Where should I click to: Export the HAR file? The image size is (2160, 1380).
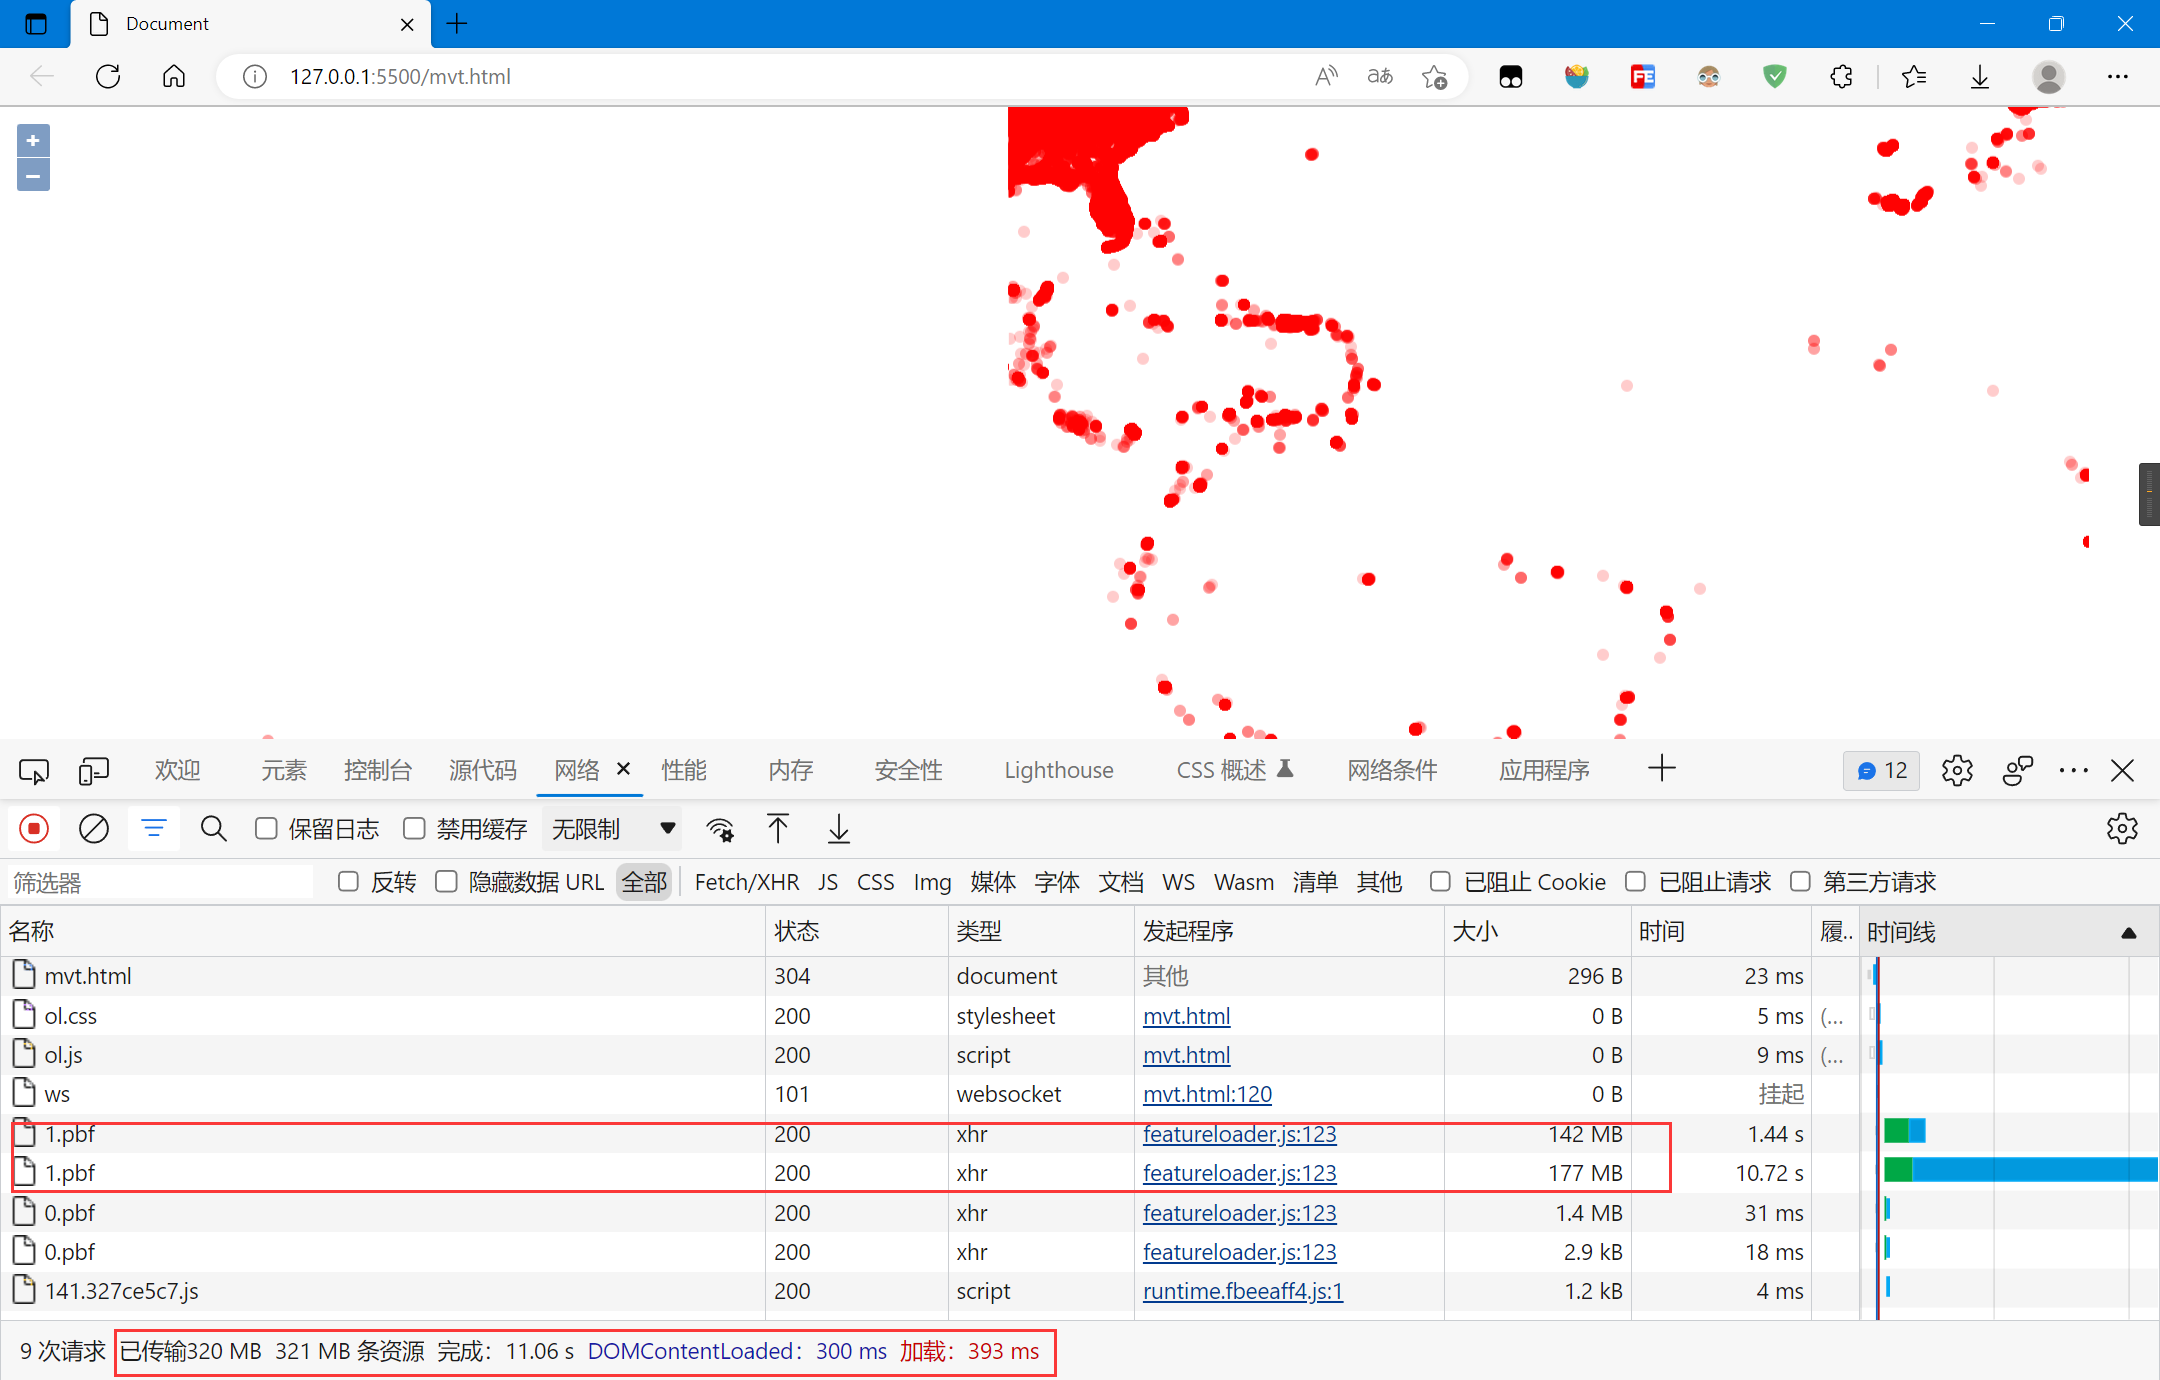(x=838, y=829)
